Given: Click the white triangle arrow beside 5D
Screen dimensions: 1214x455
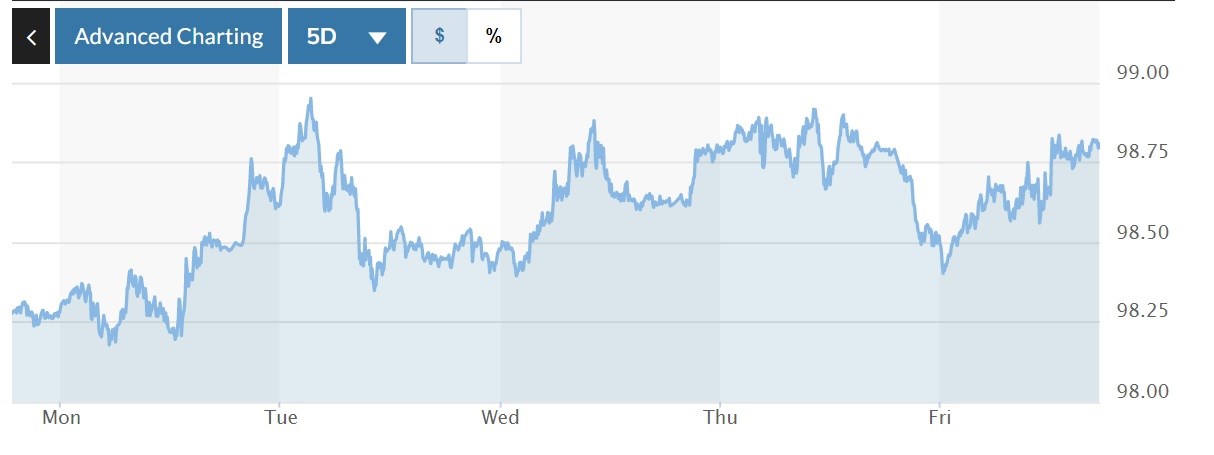Looking at the screenshot, I should pyautogui.click(x=377, y=38).
